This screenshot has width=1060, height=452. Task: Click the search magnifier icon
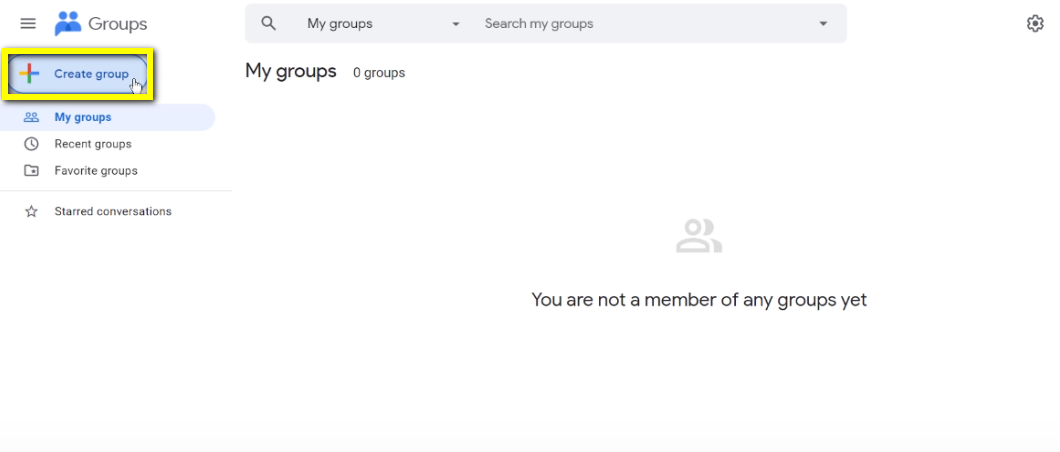268,24
